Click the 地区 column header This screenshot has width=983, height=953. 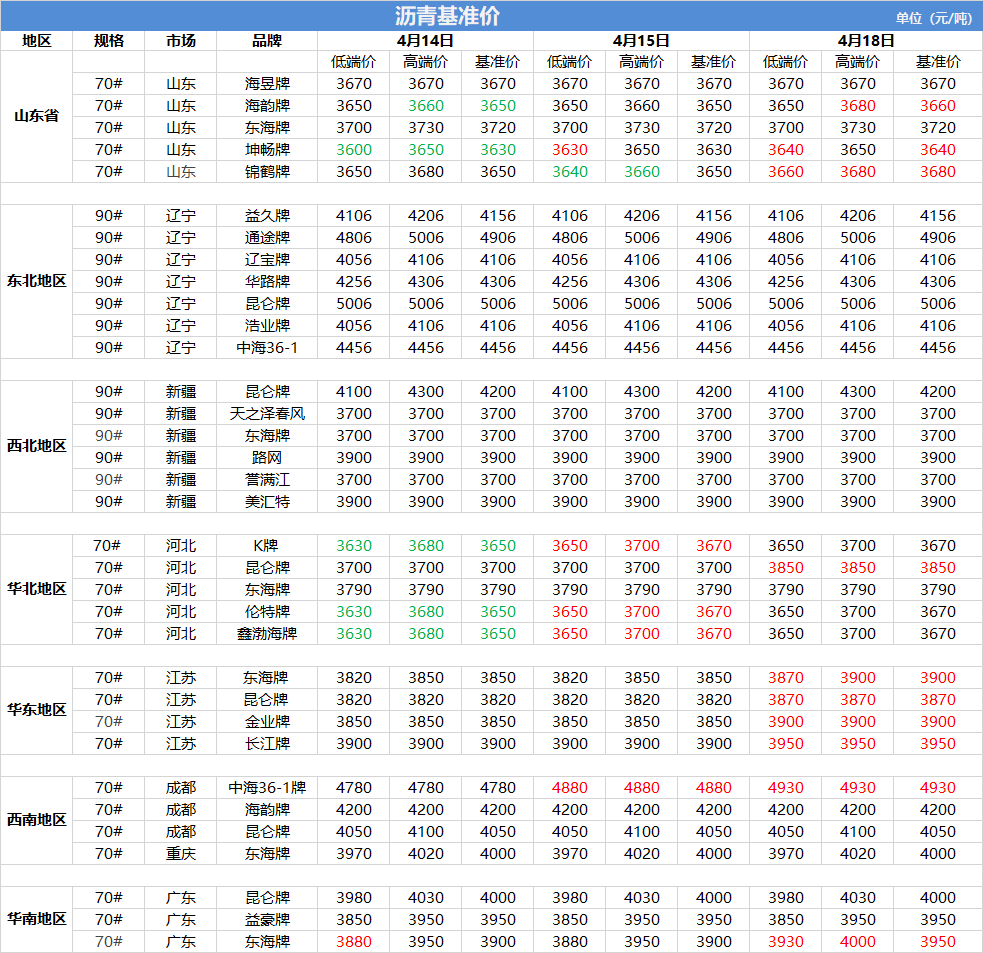[36, 41]
